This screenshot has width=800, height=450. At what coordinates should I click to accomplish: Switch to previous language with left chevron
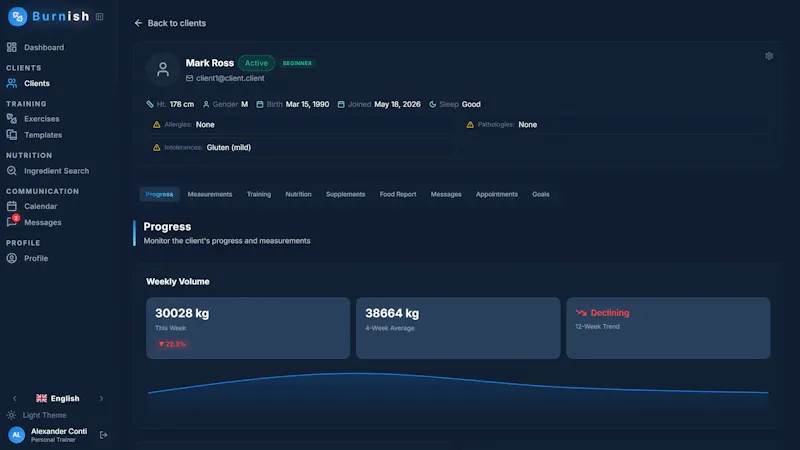(14, 398)
